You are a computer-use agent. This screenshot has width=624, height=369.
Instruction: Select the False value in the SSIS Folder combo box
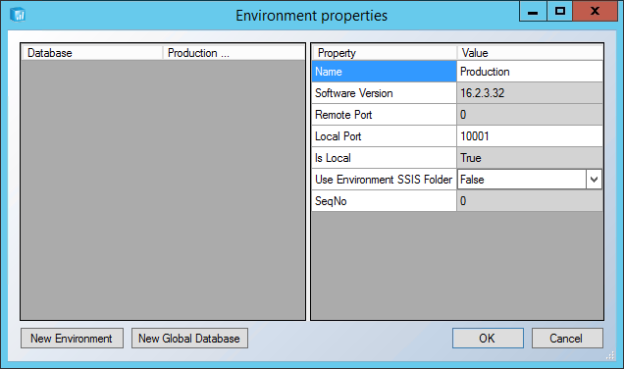(x=522, y=180)
